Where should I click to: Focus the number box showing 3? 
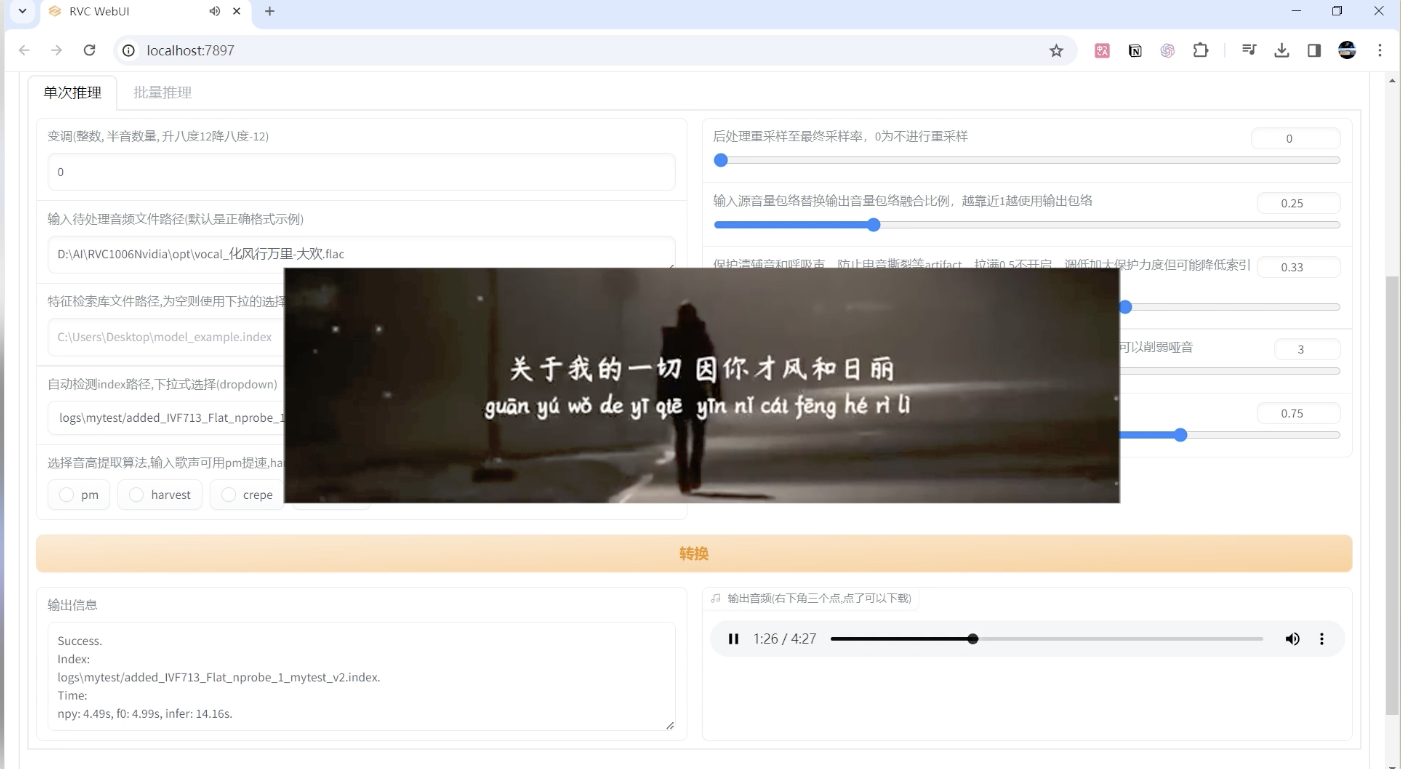click(1307, 349)
